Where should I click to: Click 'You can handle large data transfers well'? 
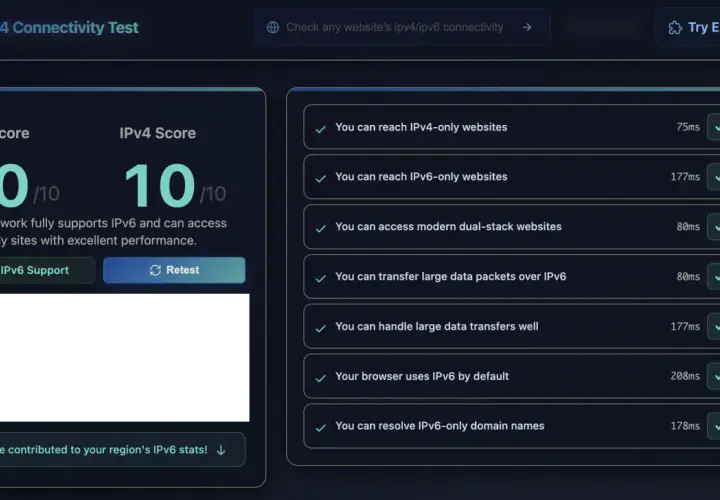click(437, 326)
